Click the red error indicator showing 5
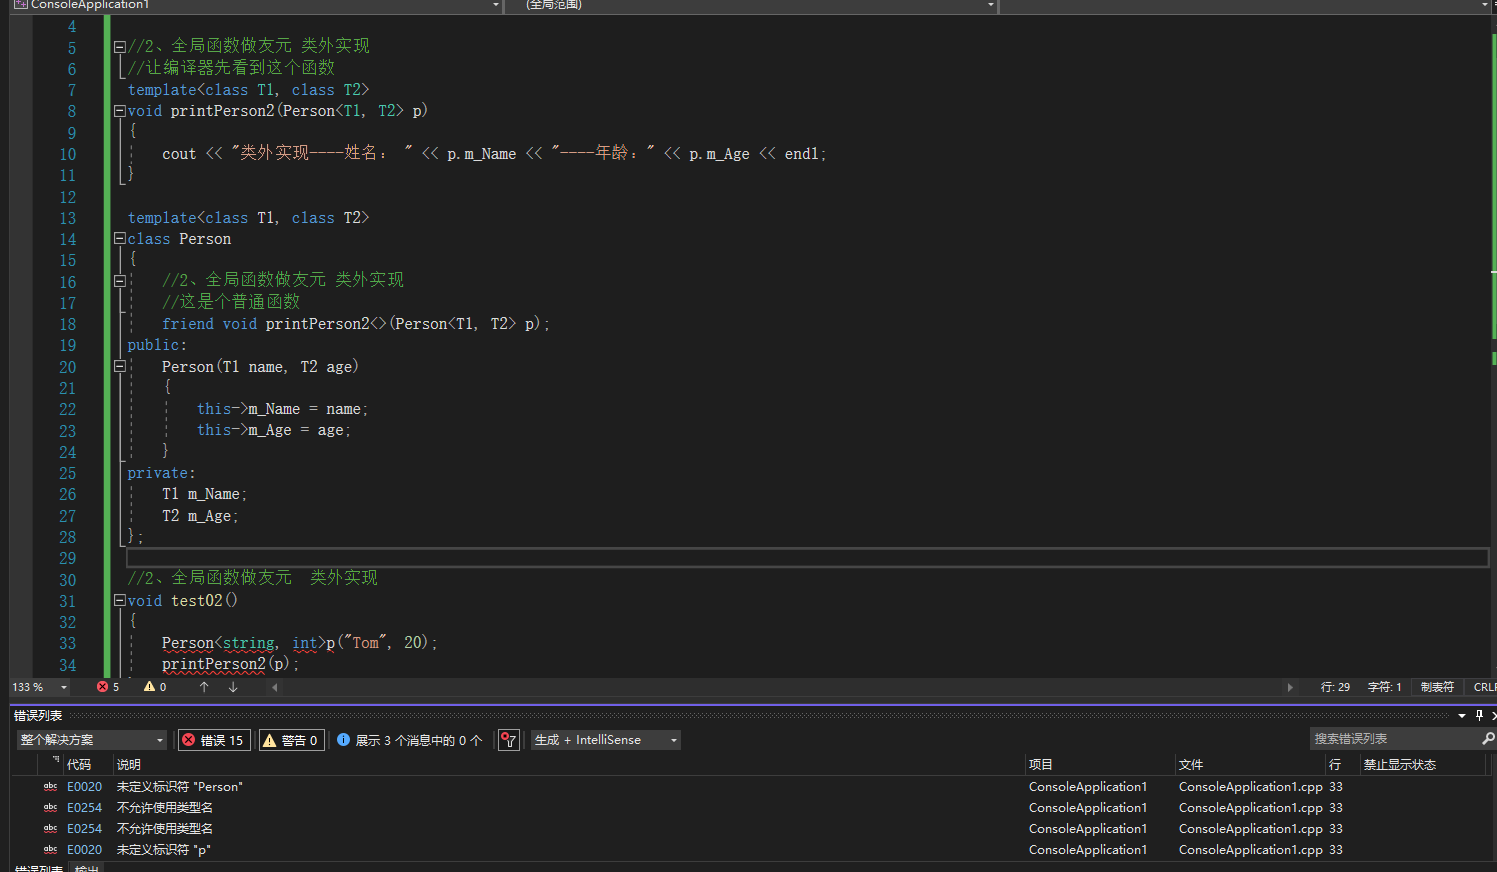Image resolution: width=1497 pixels, height=872 pixels. click(x=108, y=687)
